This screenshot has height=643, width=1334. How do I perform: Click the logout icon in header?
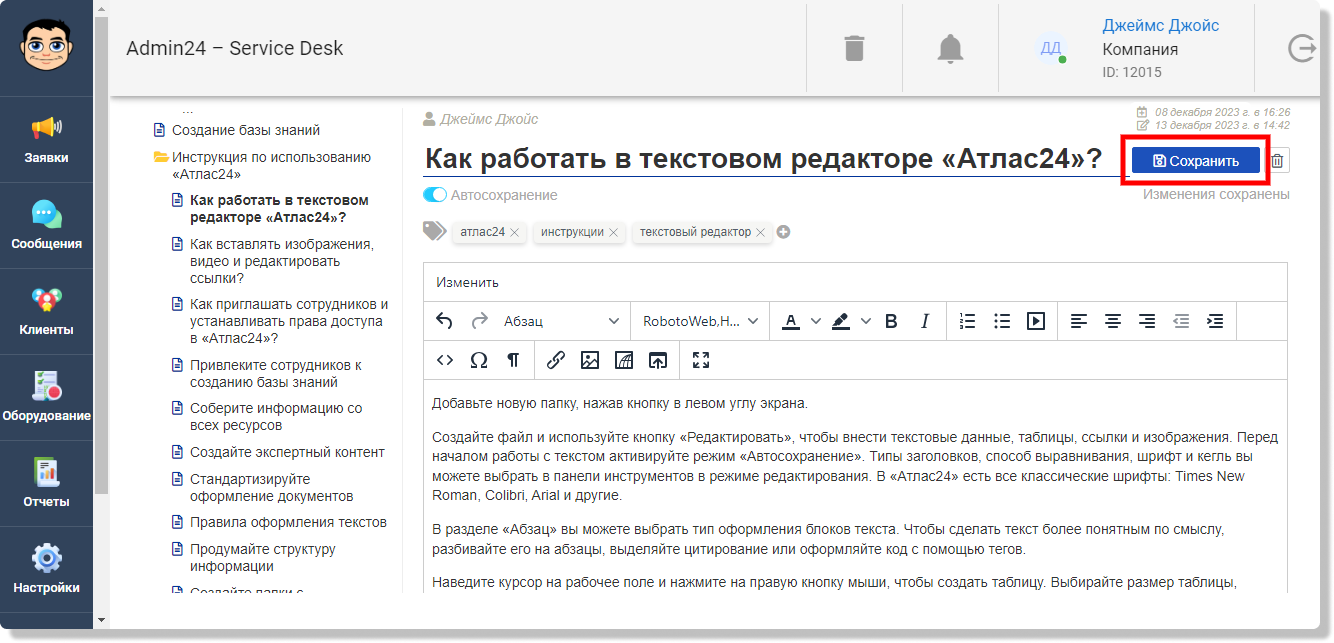[x=1302, y=48]
